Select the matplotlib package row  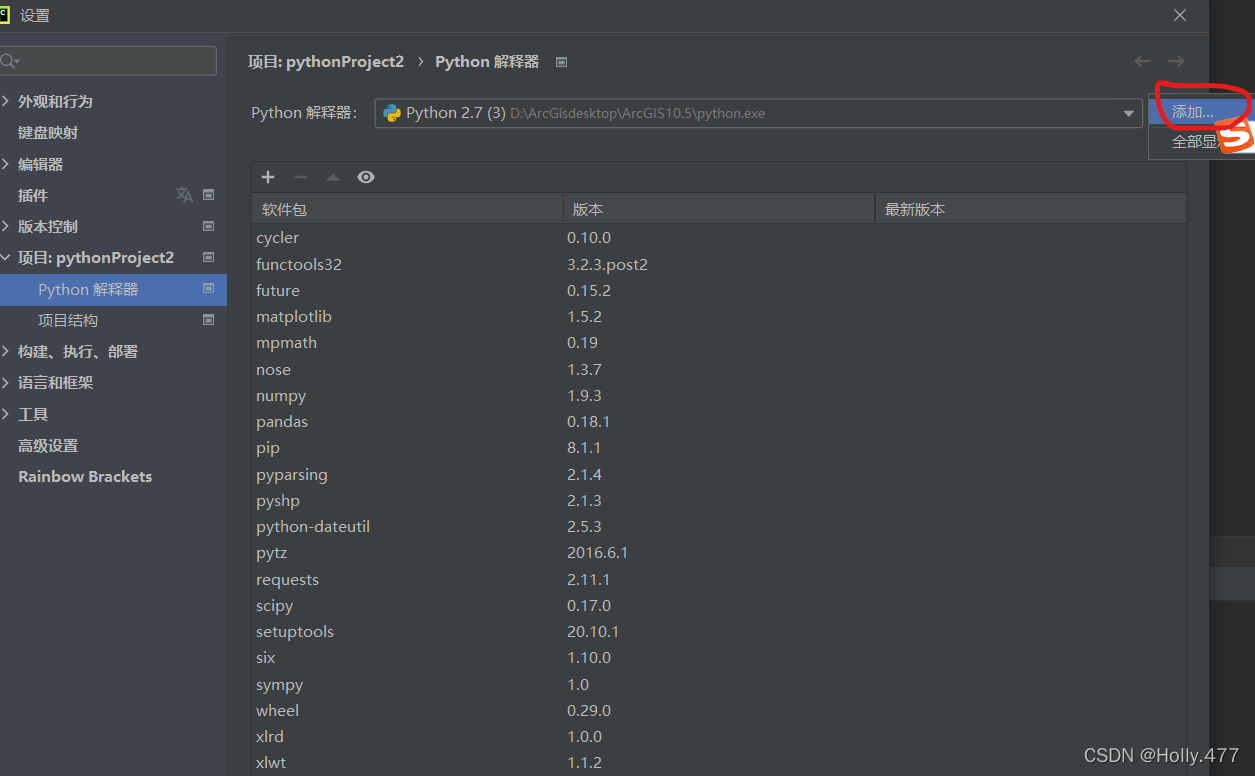click(719, 316)
